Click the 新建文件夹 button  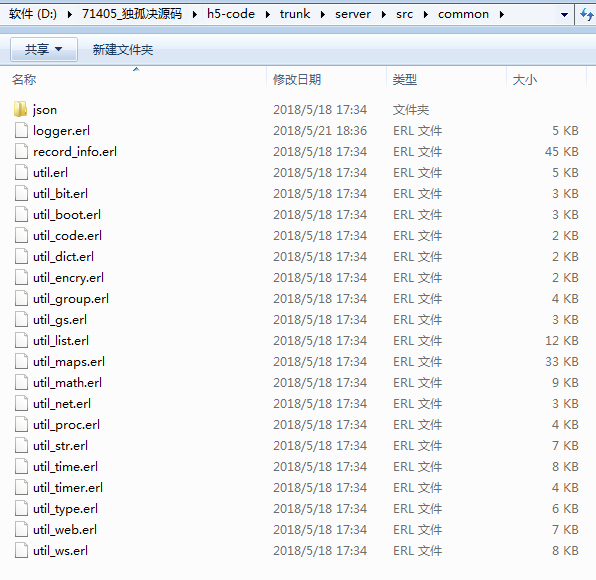point(123,49)
